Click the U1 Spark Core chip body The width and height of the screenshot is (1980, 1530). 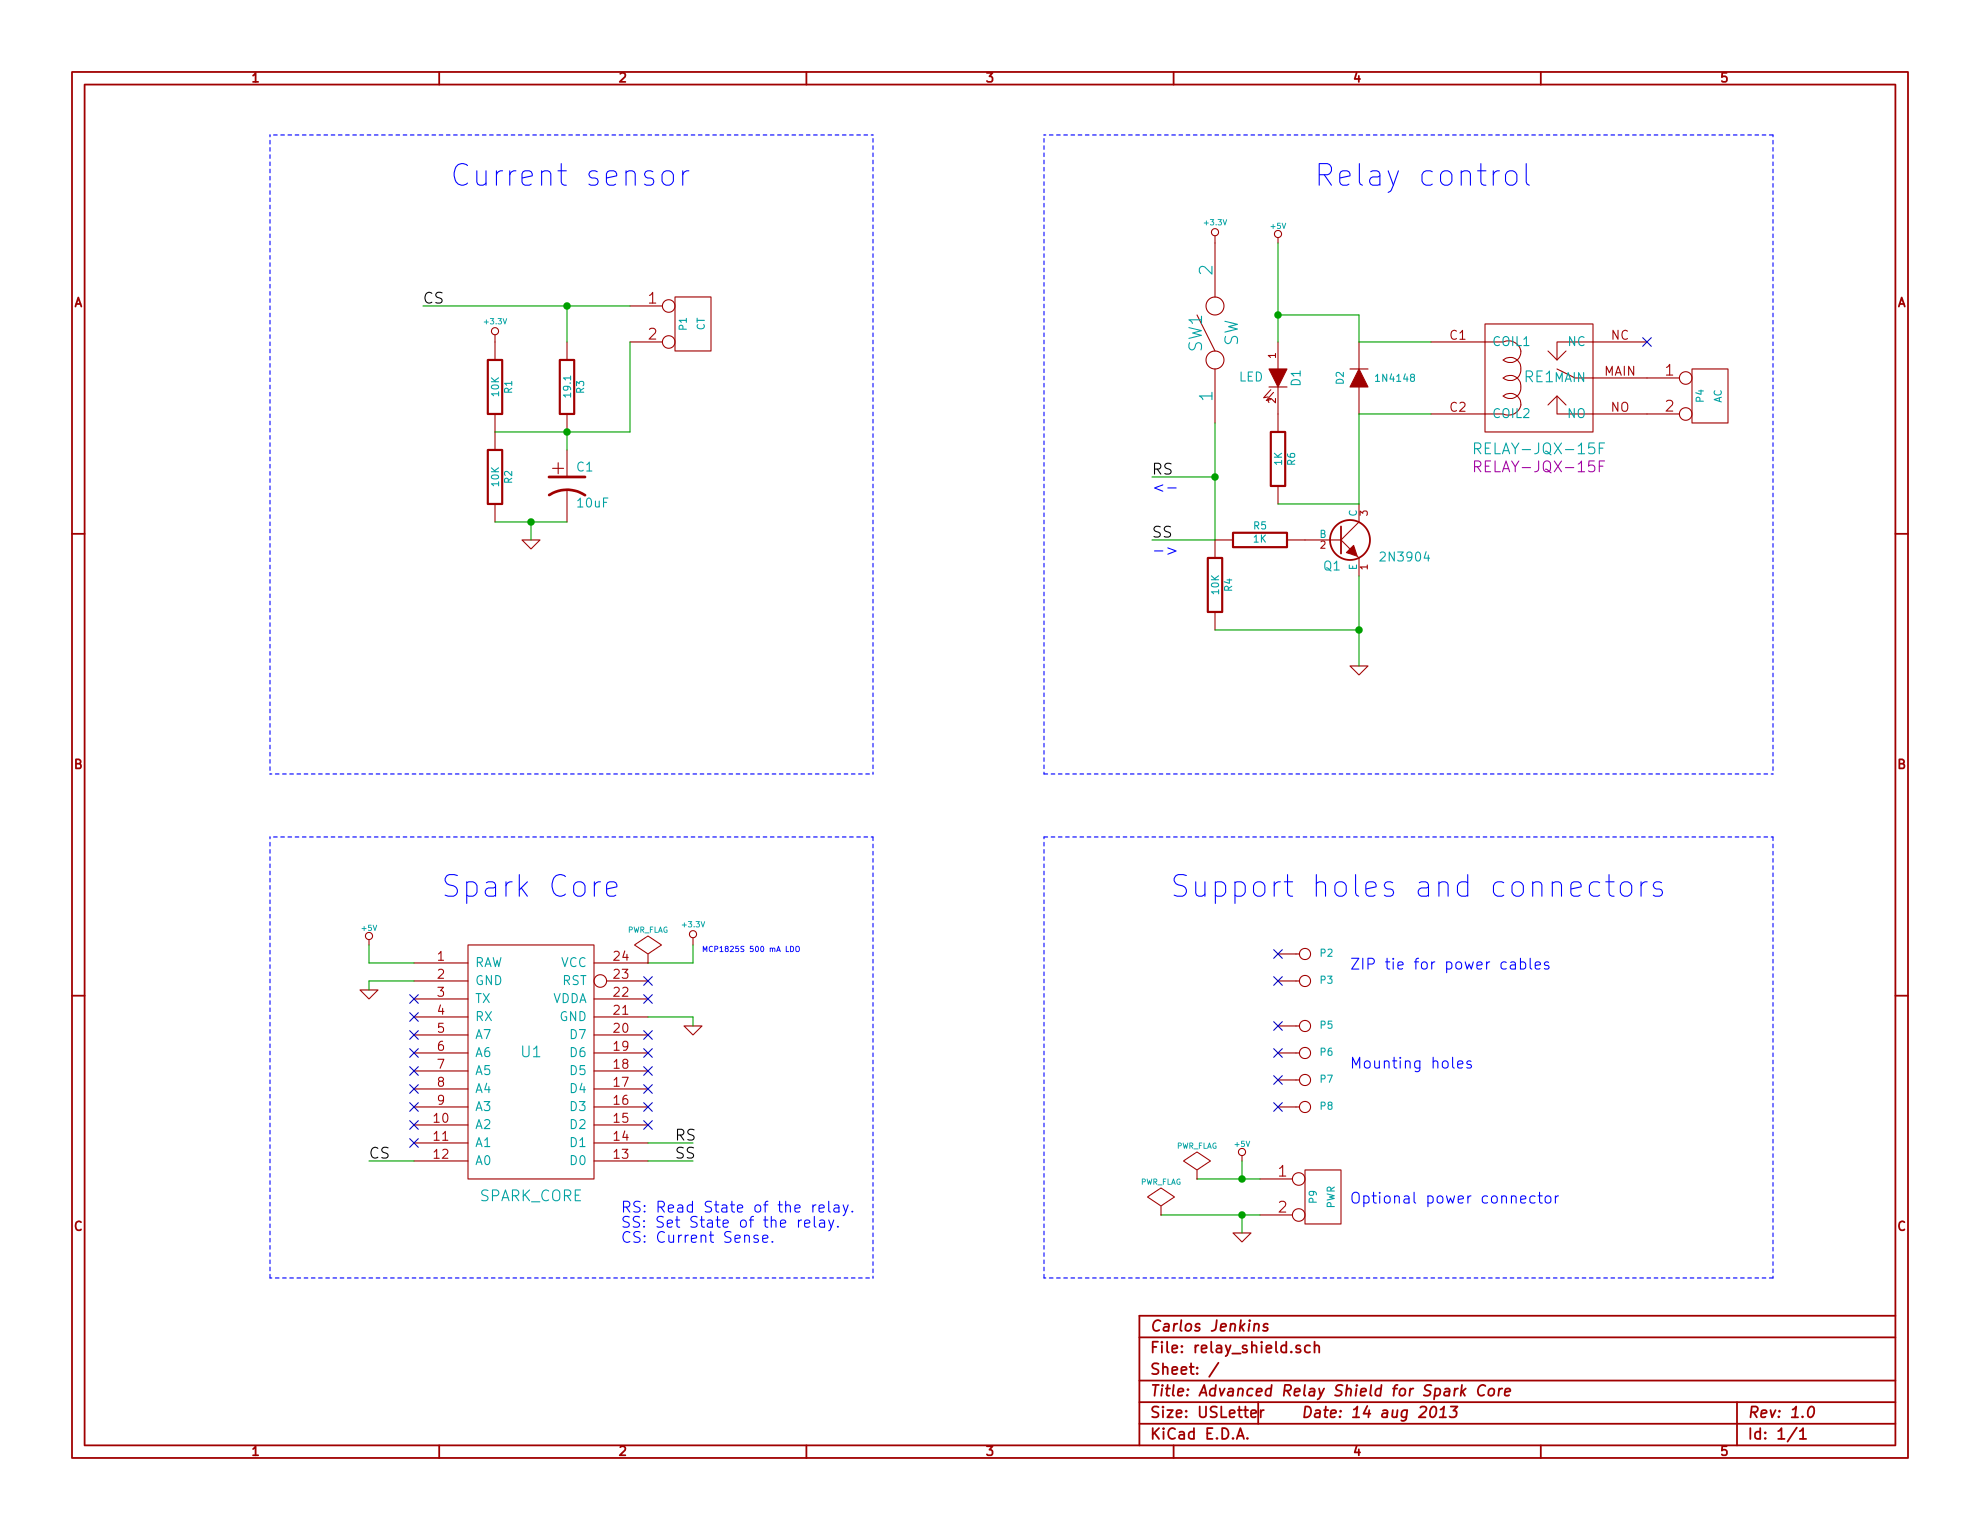point(530,1061)
